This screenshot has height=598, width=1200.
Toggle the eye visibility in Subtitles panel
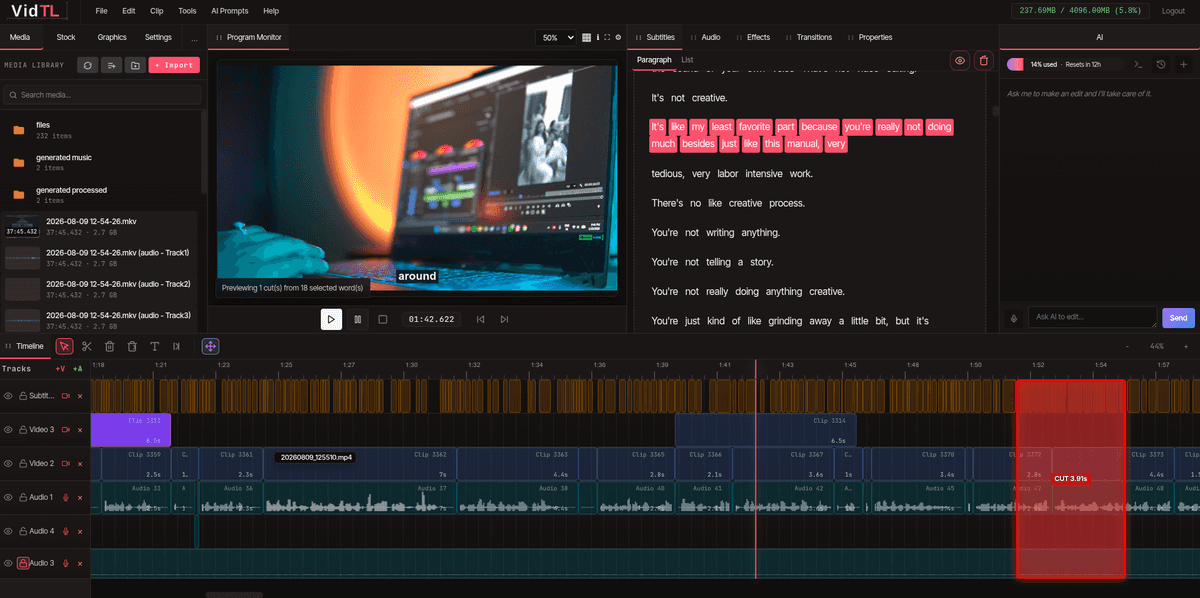click(960, 61)
